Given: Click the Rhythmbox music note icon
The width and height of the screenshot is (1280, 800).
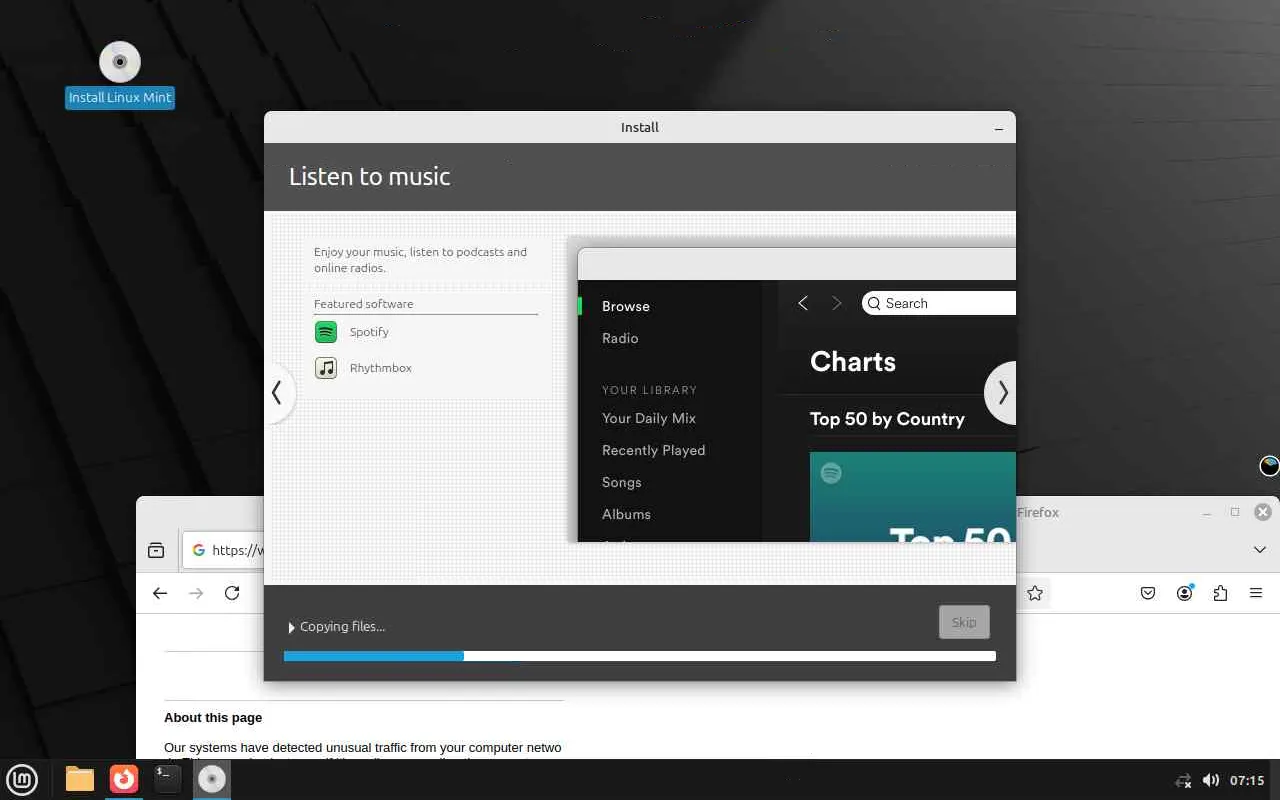Looking at the screenshot, I should (326, 368).
